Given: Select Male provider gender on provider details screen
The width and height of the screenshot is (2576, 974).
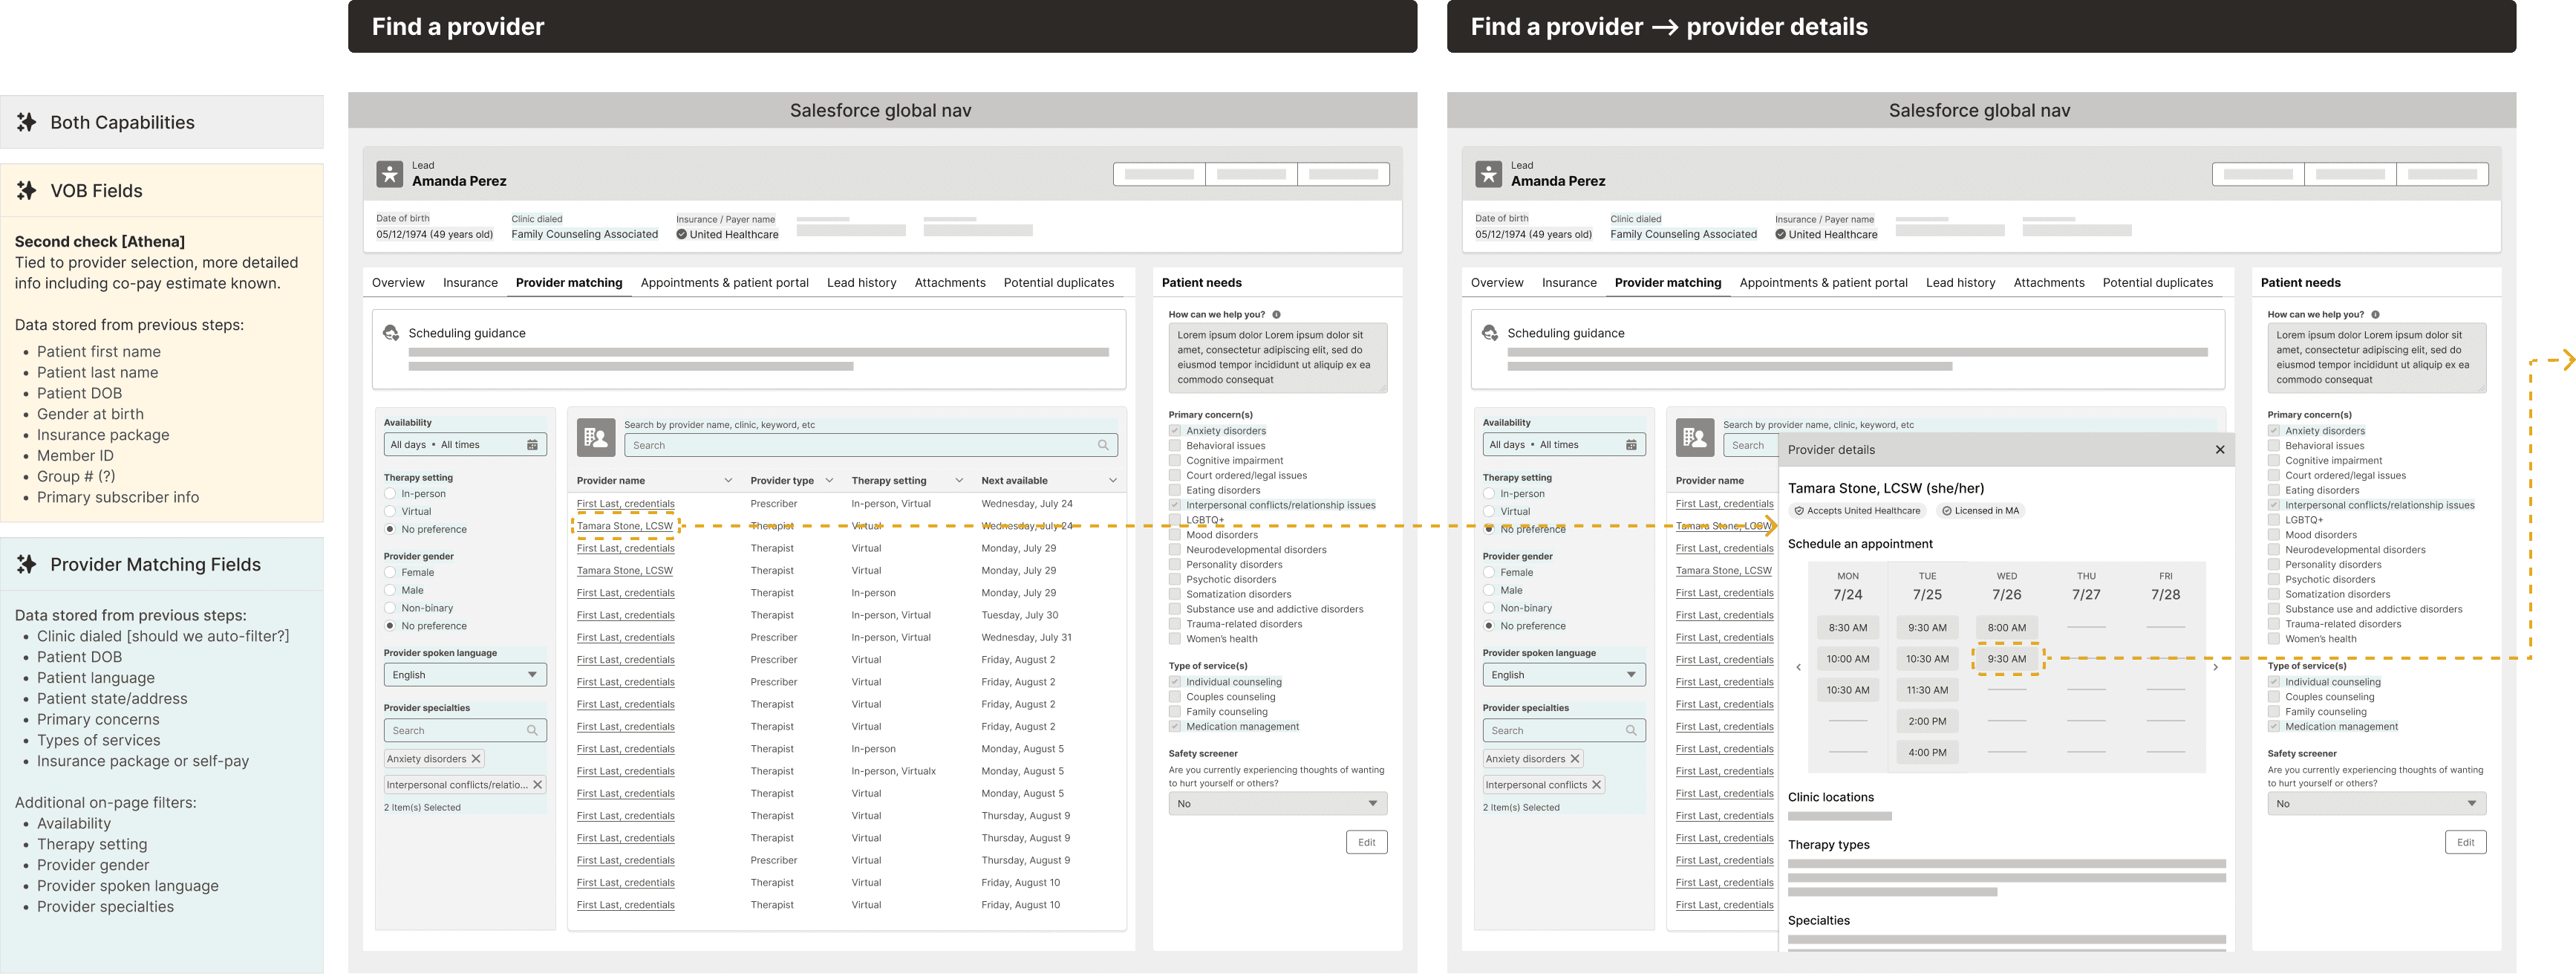Looking at the screenshot, I should (1489, 591).
